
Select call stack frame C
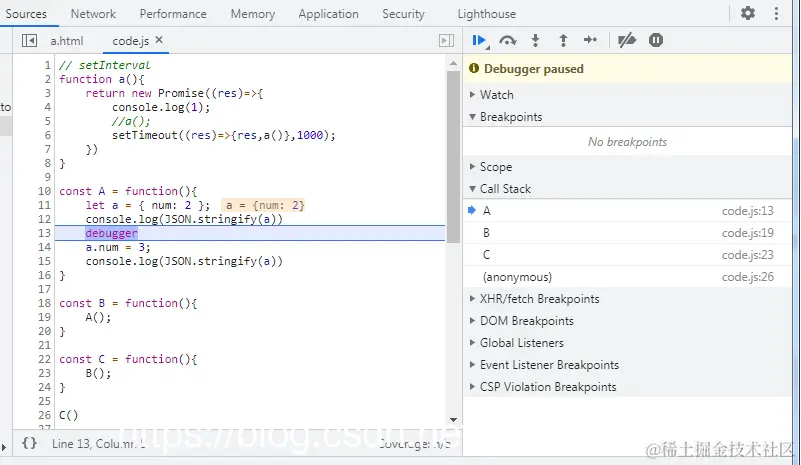627,254
